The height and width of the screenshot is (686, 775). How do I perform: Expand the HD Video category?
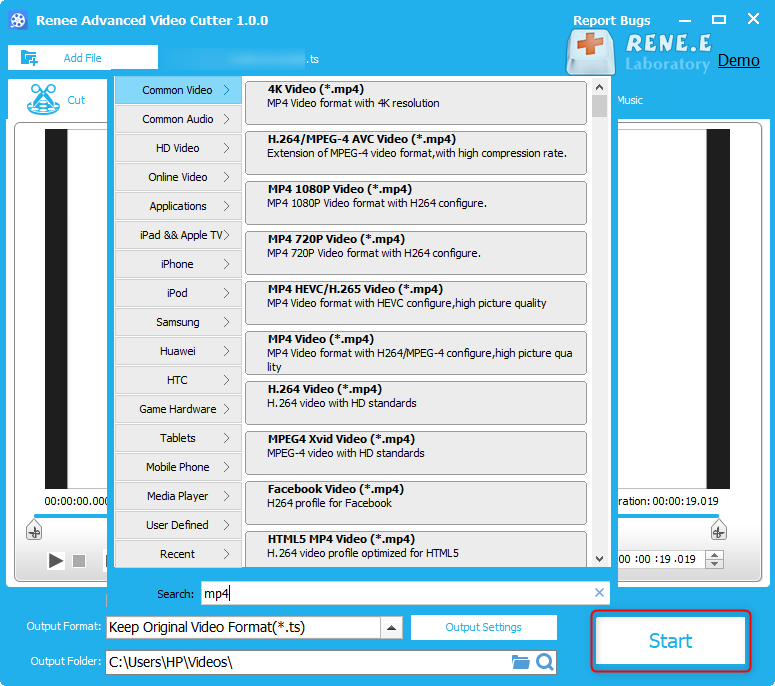coord(178,148)
